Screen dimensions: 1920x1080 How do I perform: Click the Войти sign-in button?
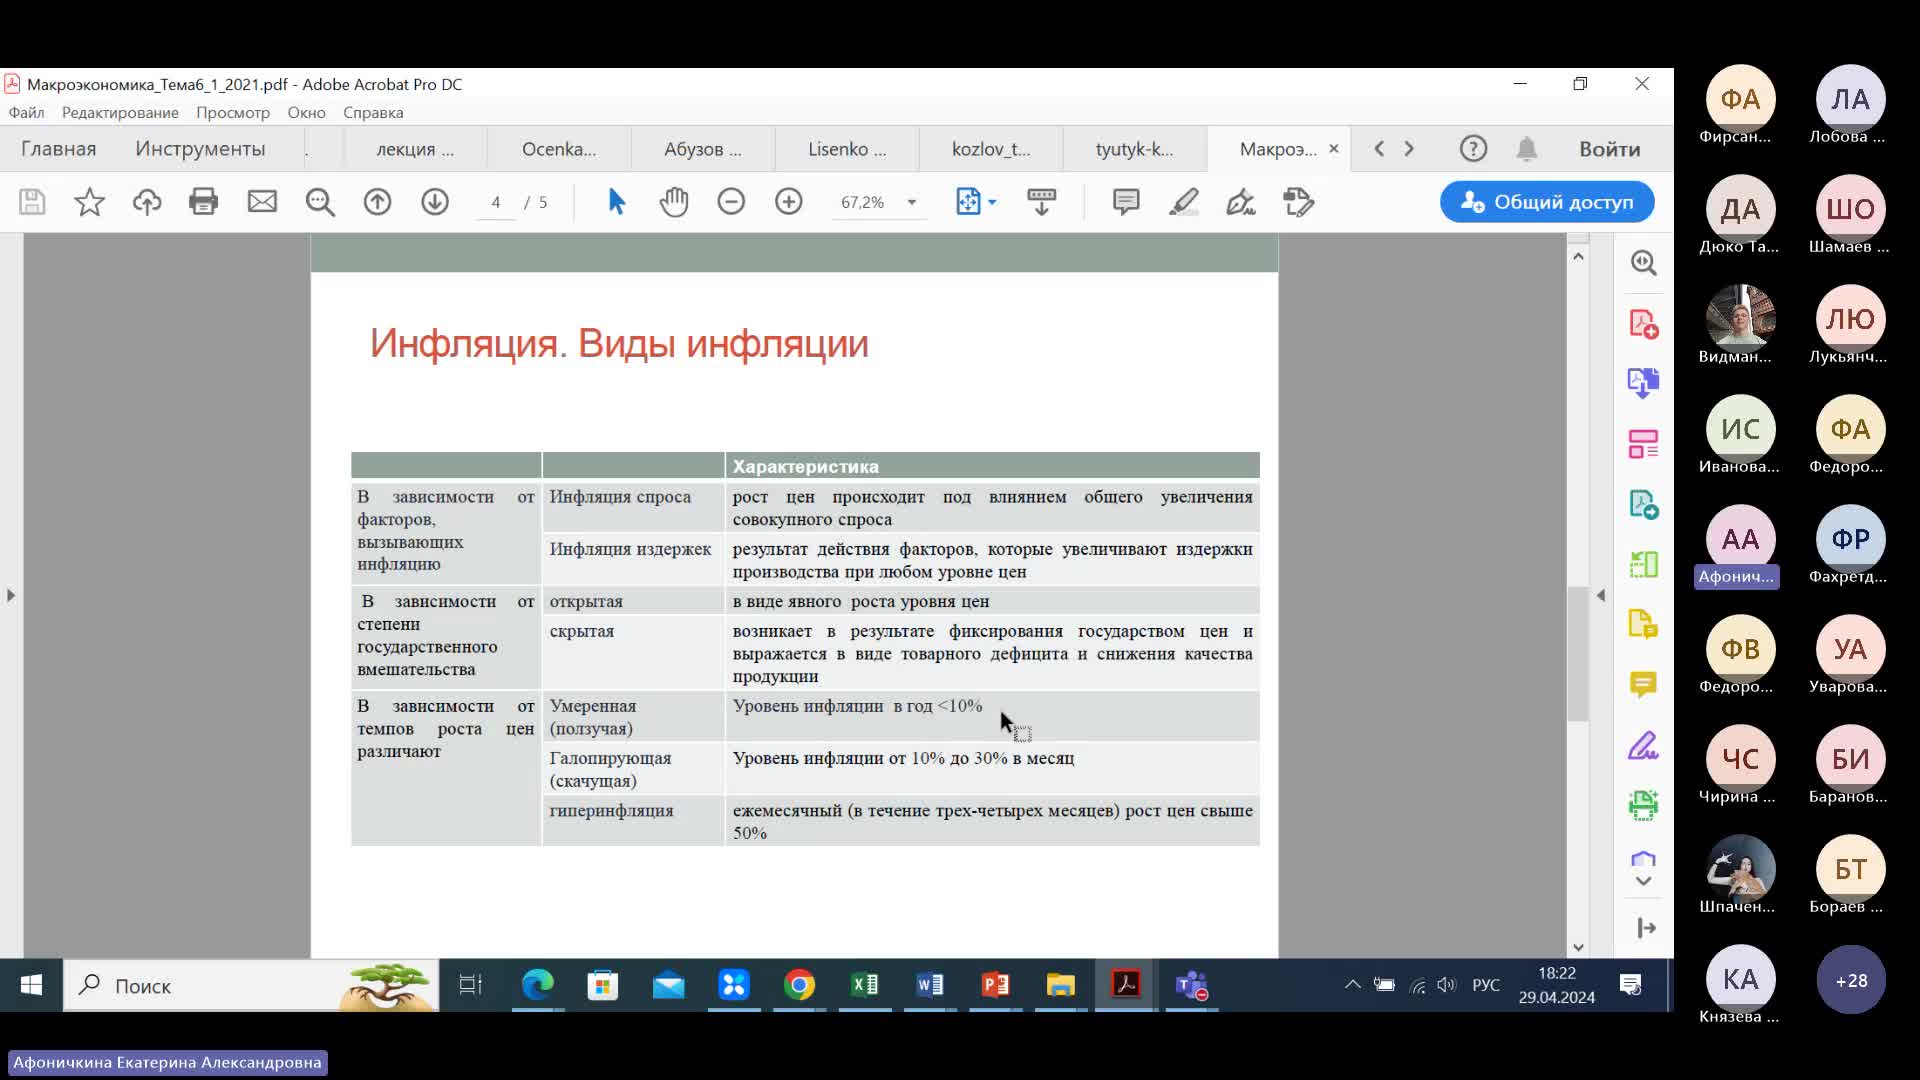[x=1609, y=149]
